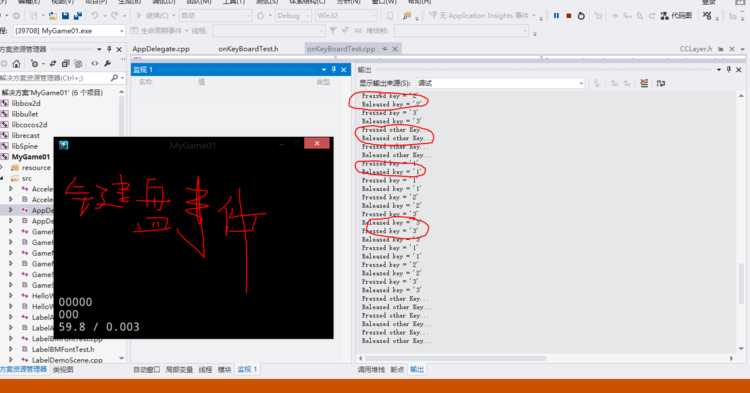Image resolution: width=750 pixels, height=393 pixels.
Task: Select libcocos2d project in tree
Action: (x=30, y=125)
